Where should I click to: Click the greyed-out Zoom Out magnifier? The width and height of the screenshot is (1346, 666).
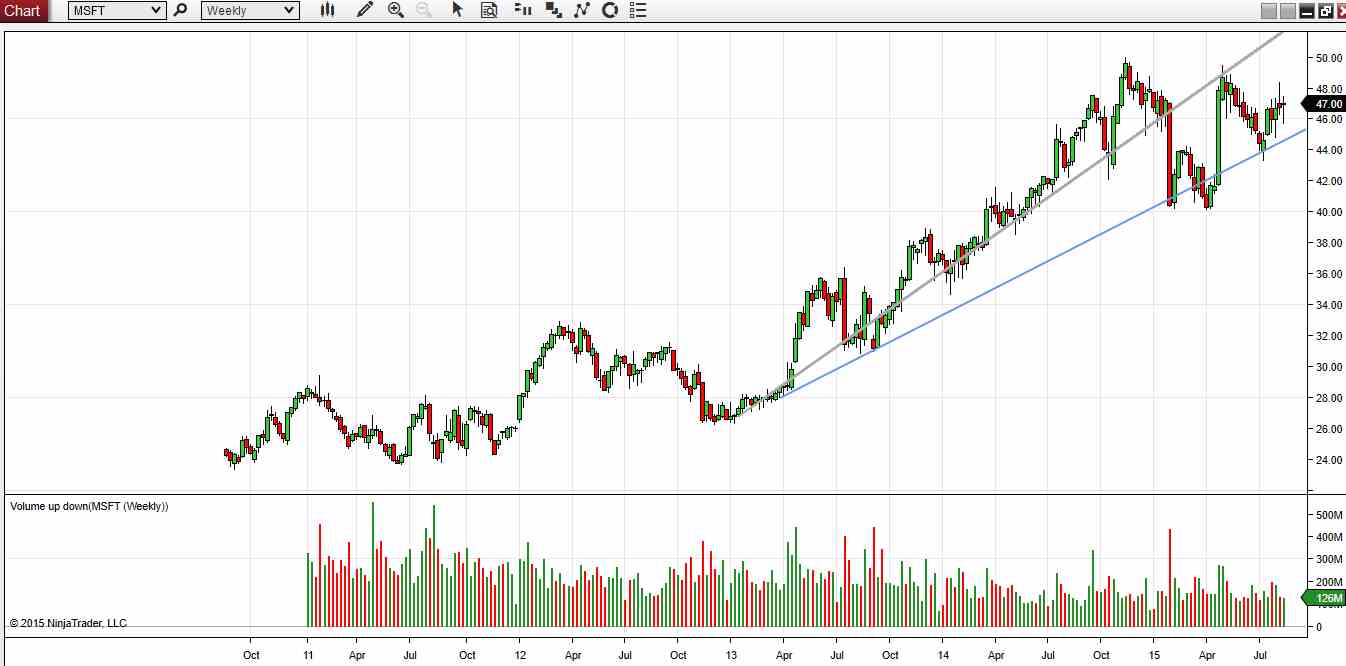[424, 10]
